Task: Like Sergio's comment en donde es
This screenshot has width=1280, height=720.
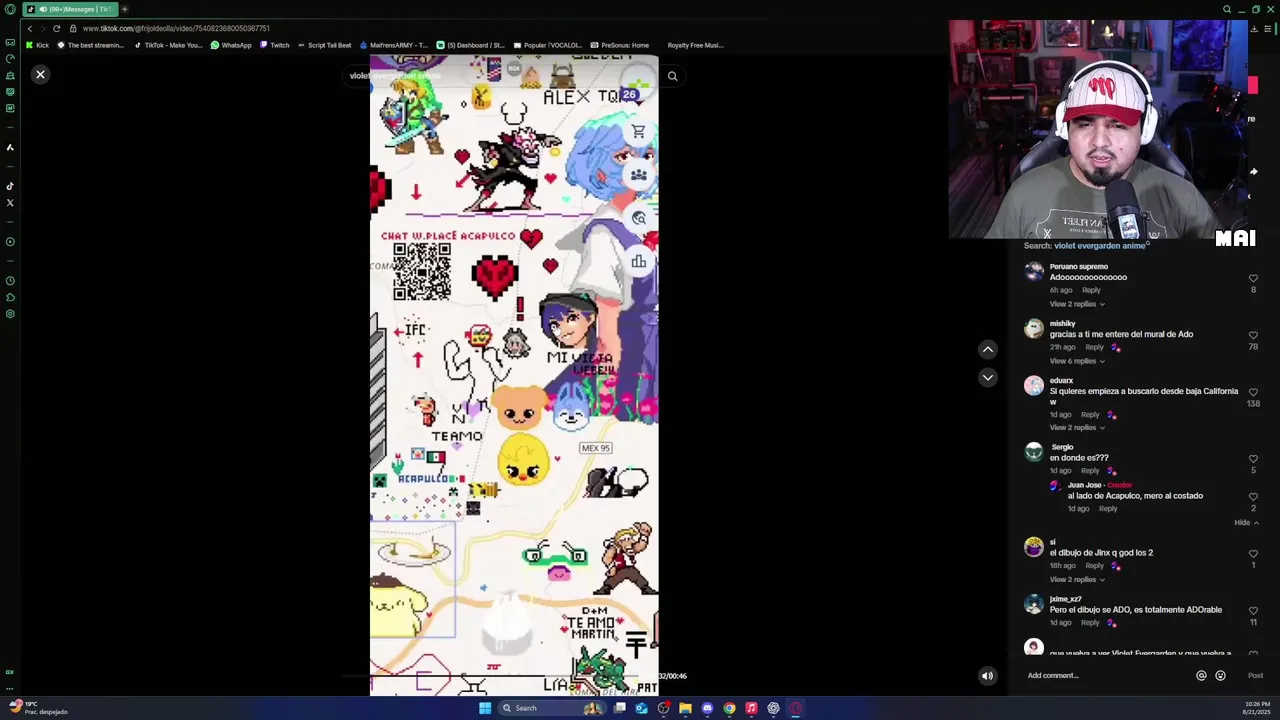Action: [1253, 459]
